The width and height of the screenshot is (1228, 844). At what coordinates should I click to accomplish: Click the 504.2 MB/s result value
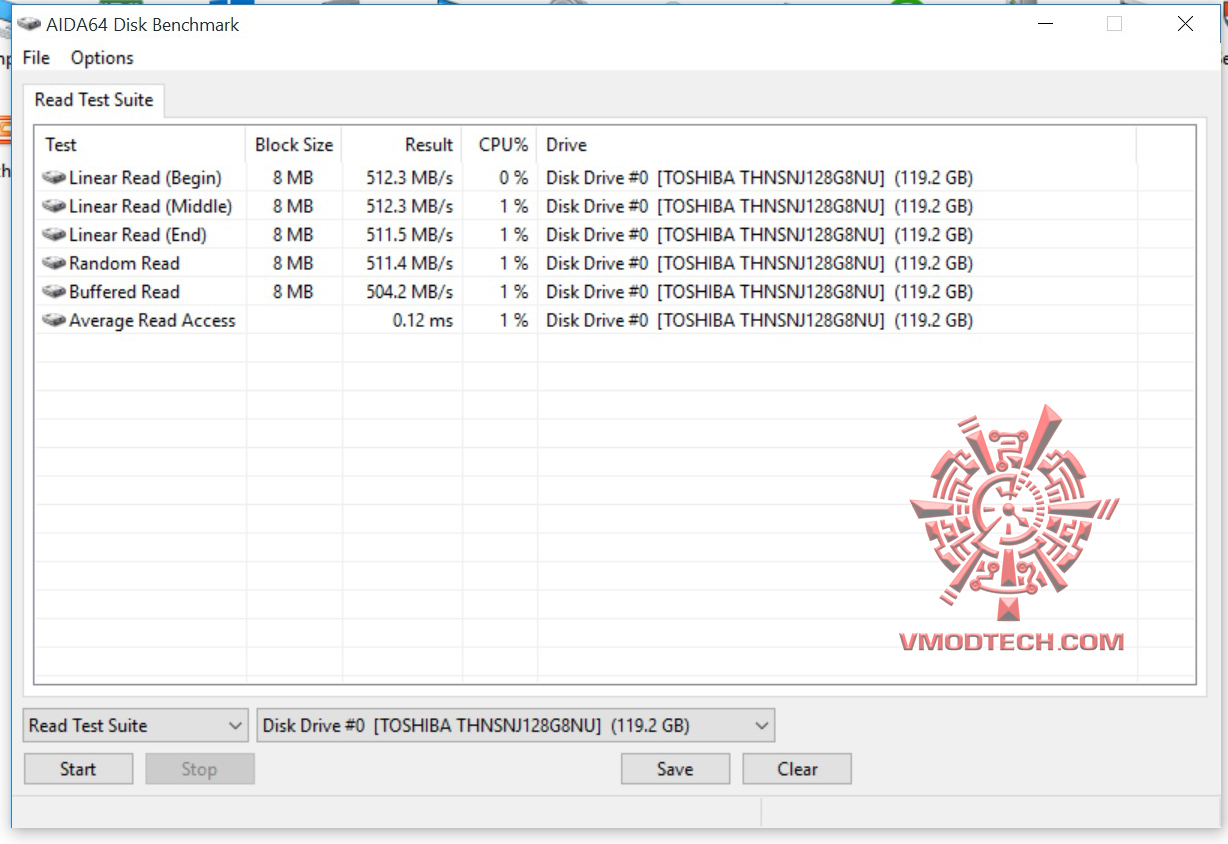click(x=409, y=292)
